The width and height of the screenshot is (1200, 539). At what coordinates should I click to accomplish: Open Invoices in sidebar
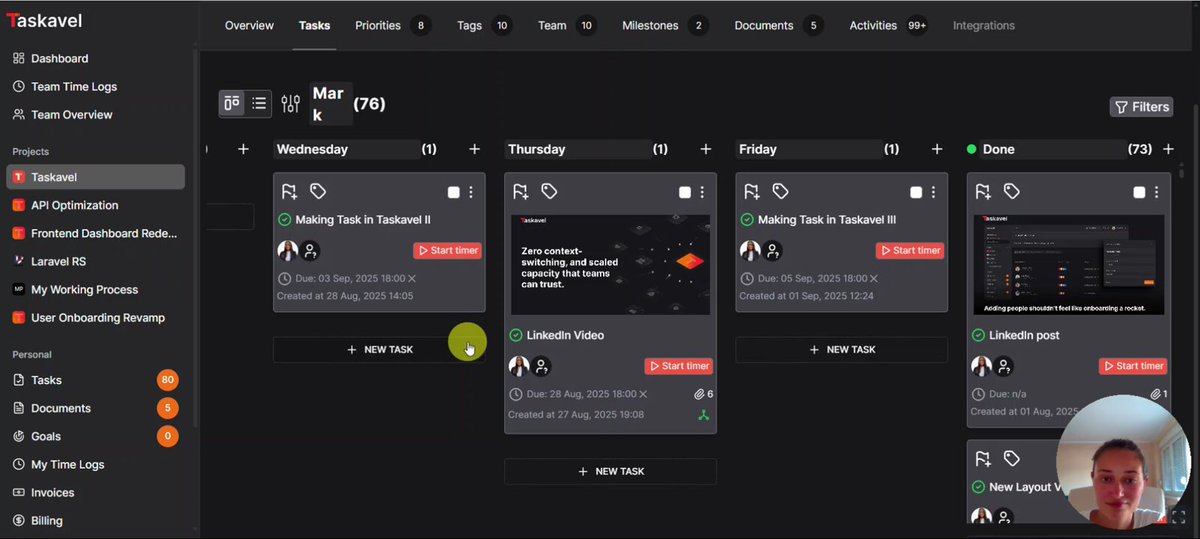pos(52,492)
